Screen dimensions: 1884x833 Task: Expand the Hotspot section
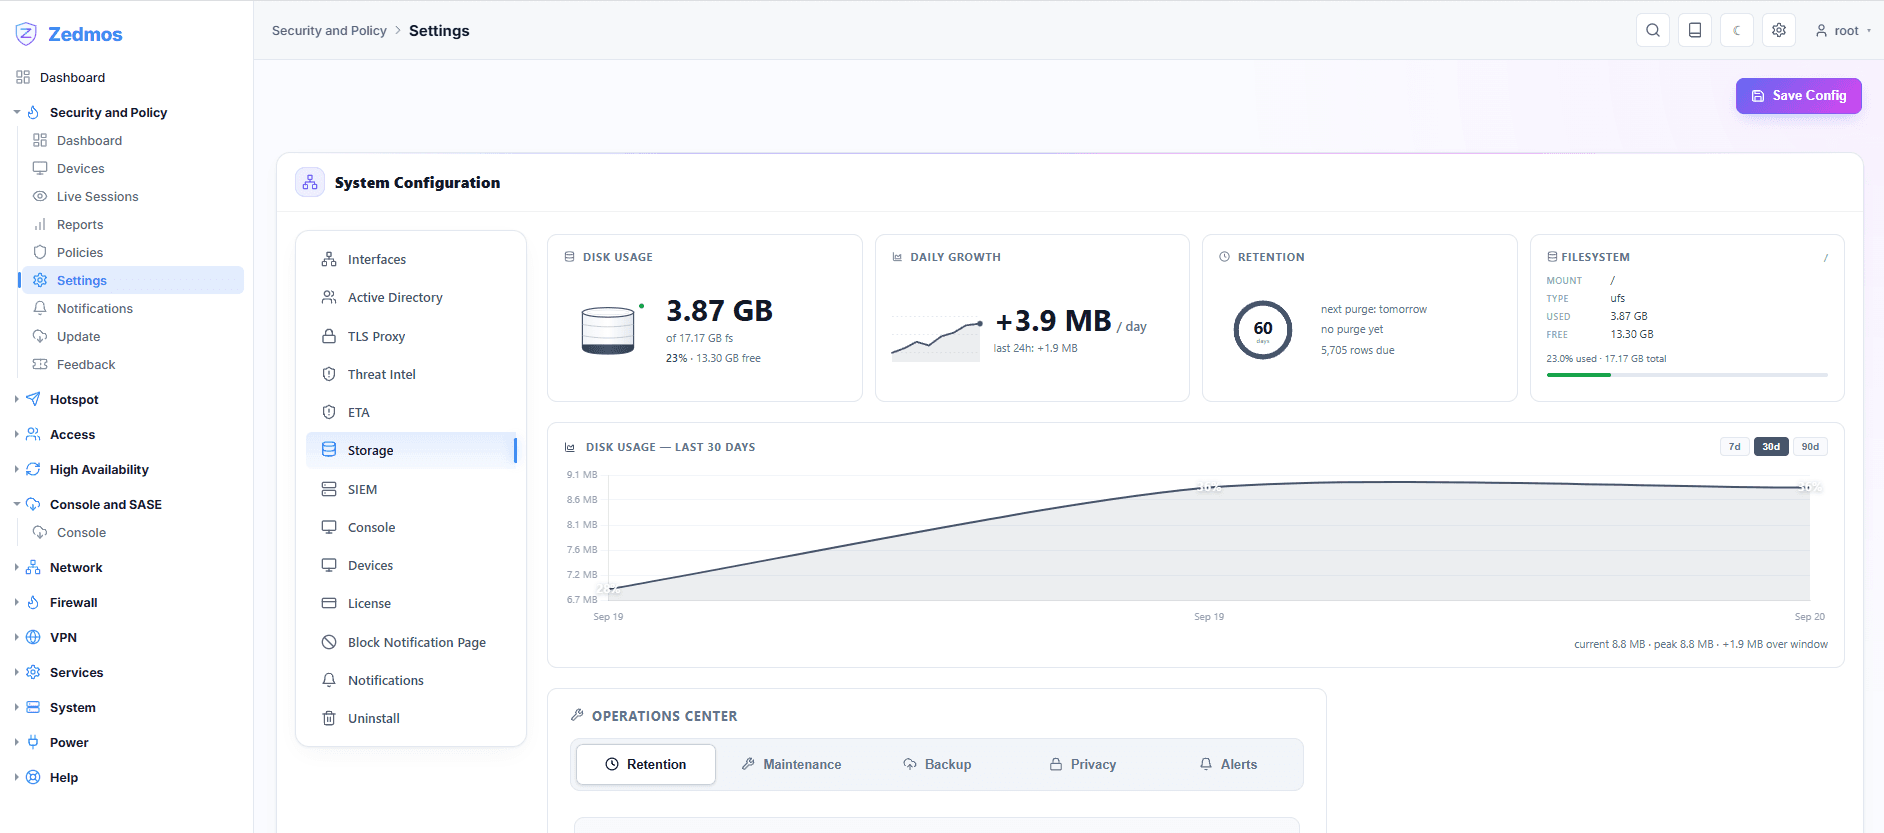click(16, 399)
